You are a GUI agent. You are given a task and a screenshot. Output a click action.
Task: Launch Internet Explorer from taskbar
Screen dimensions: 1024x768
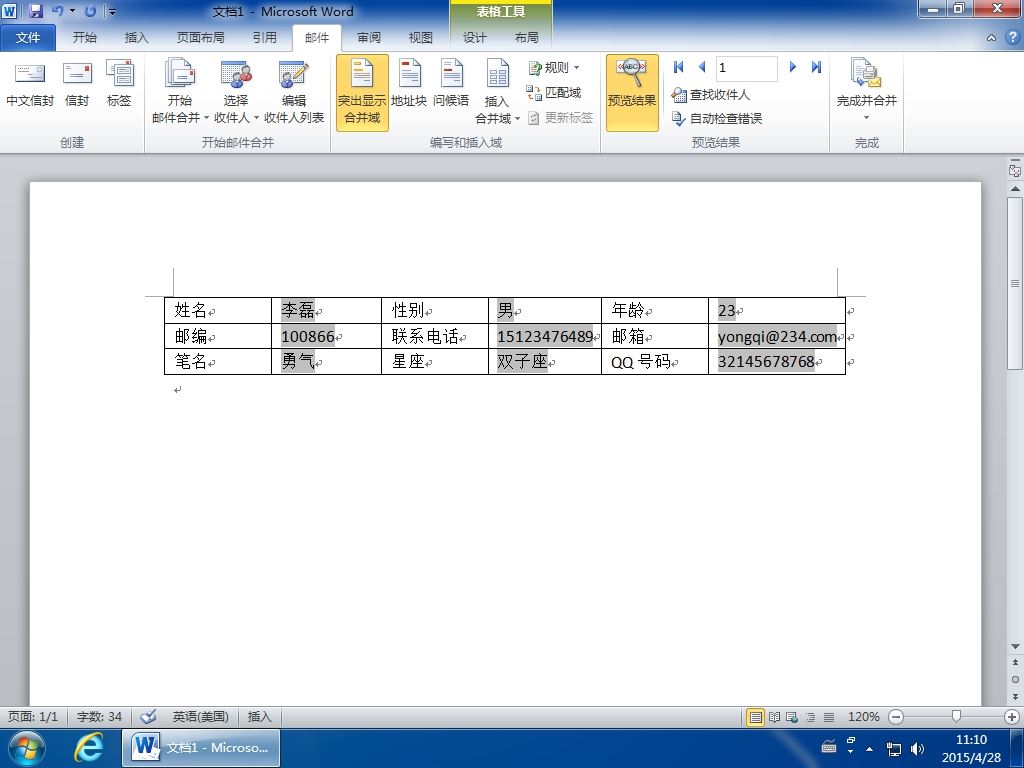tap(88, 747)
